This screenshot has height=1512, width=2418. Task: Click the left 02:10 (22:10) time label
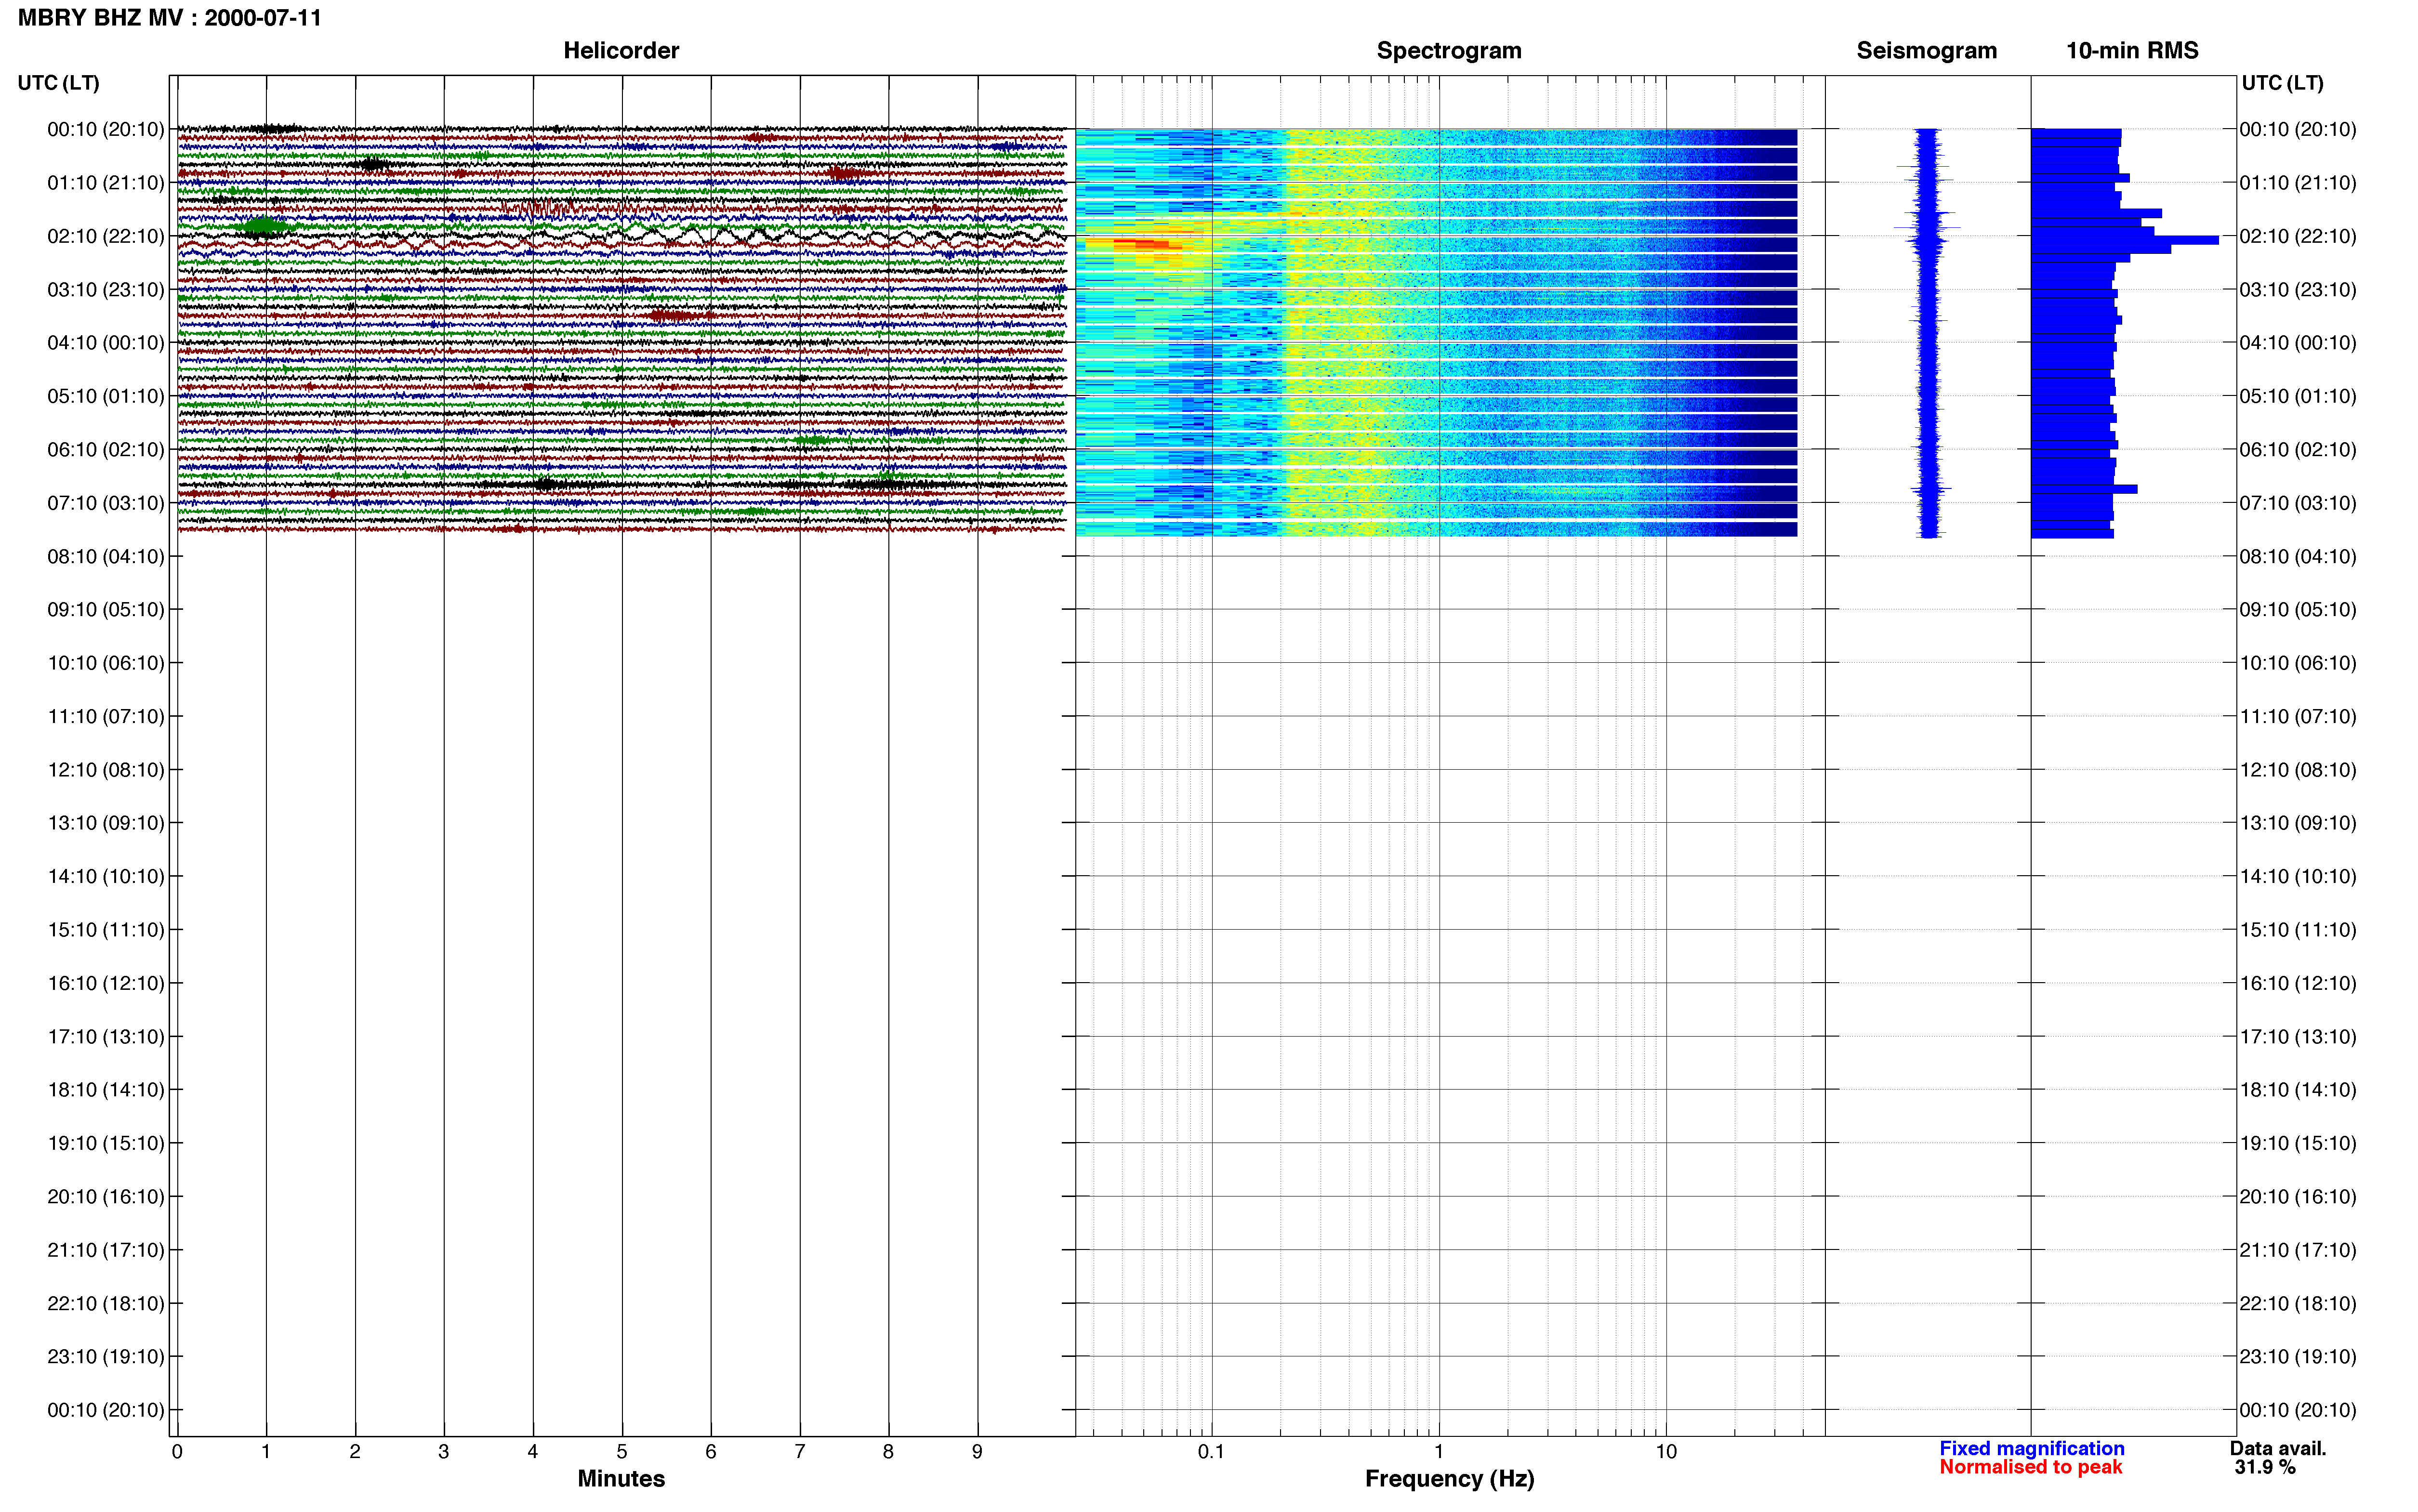pos(105,236)
